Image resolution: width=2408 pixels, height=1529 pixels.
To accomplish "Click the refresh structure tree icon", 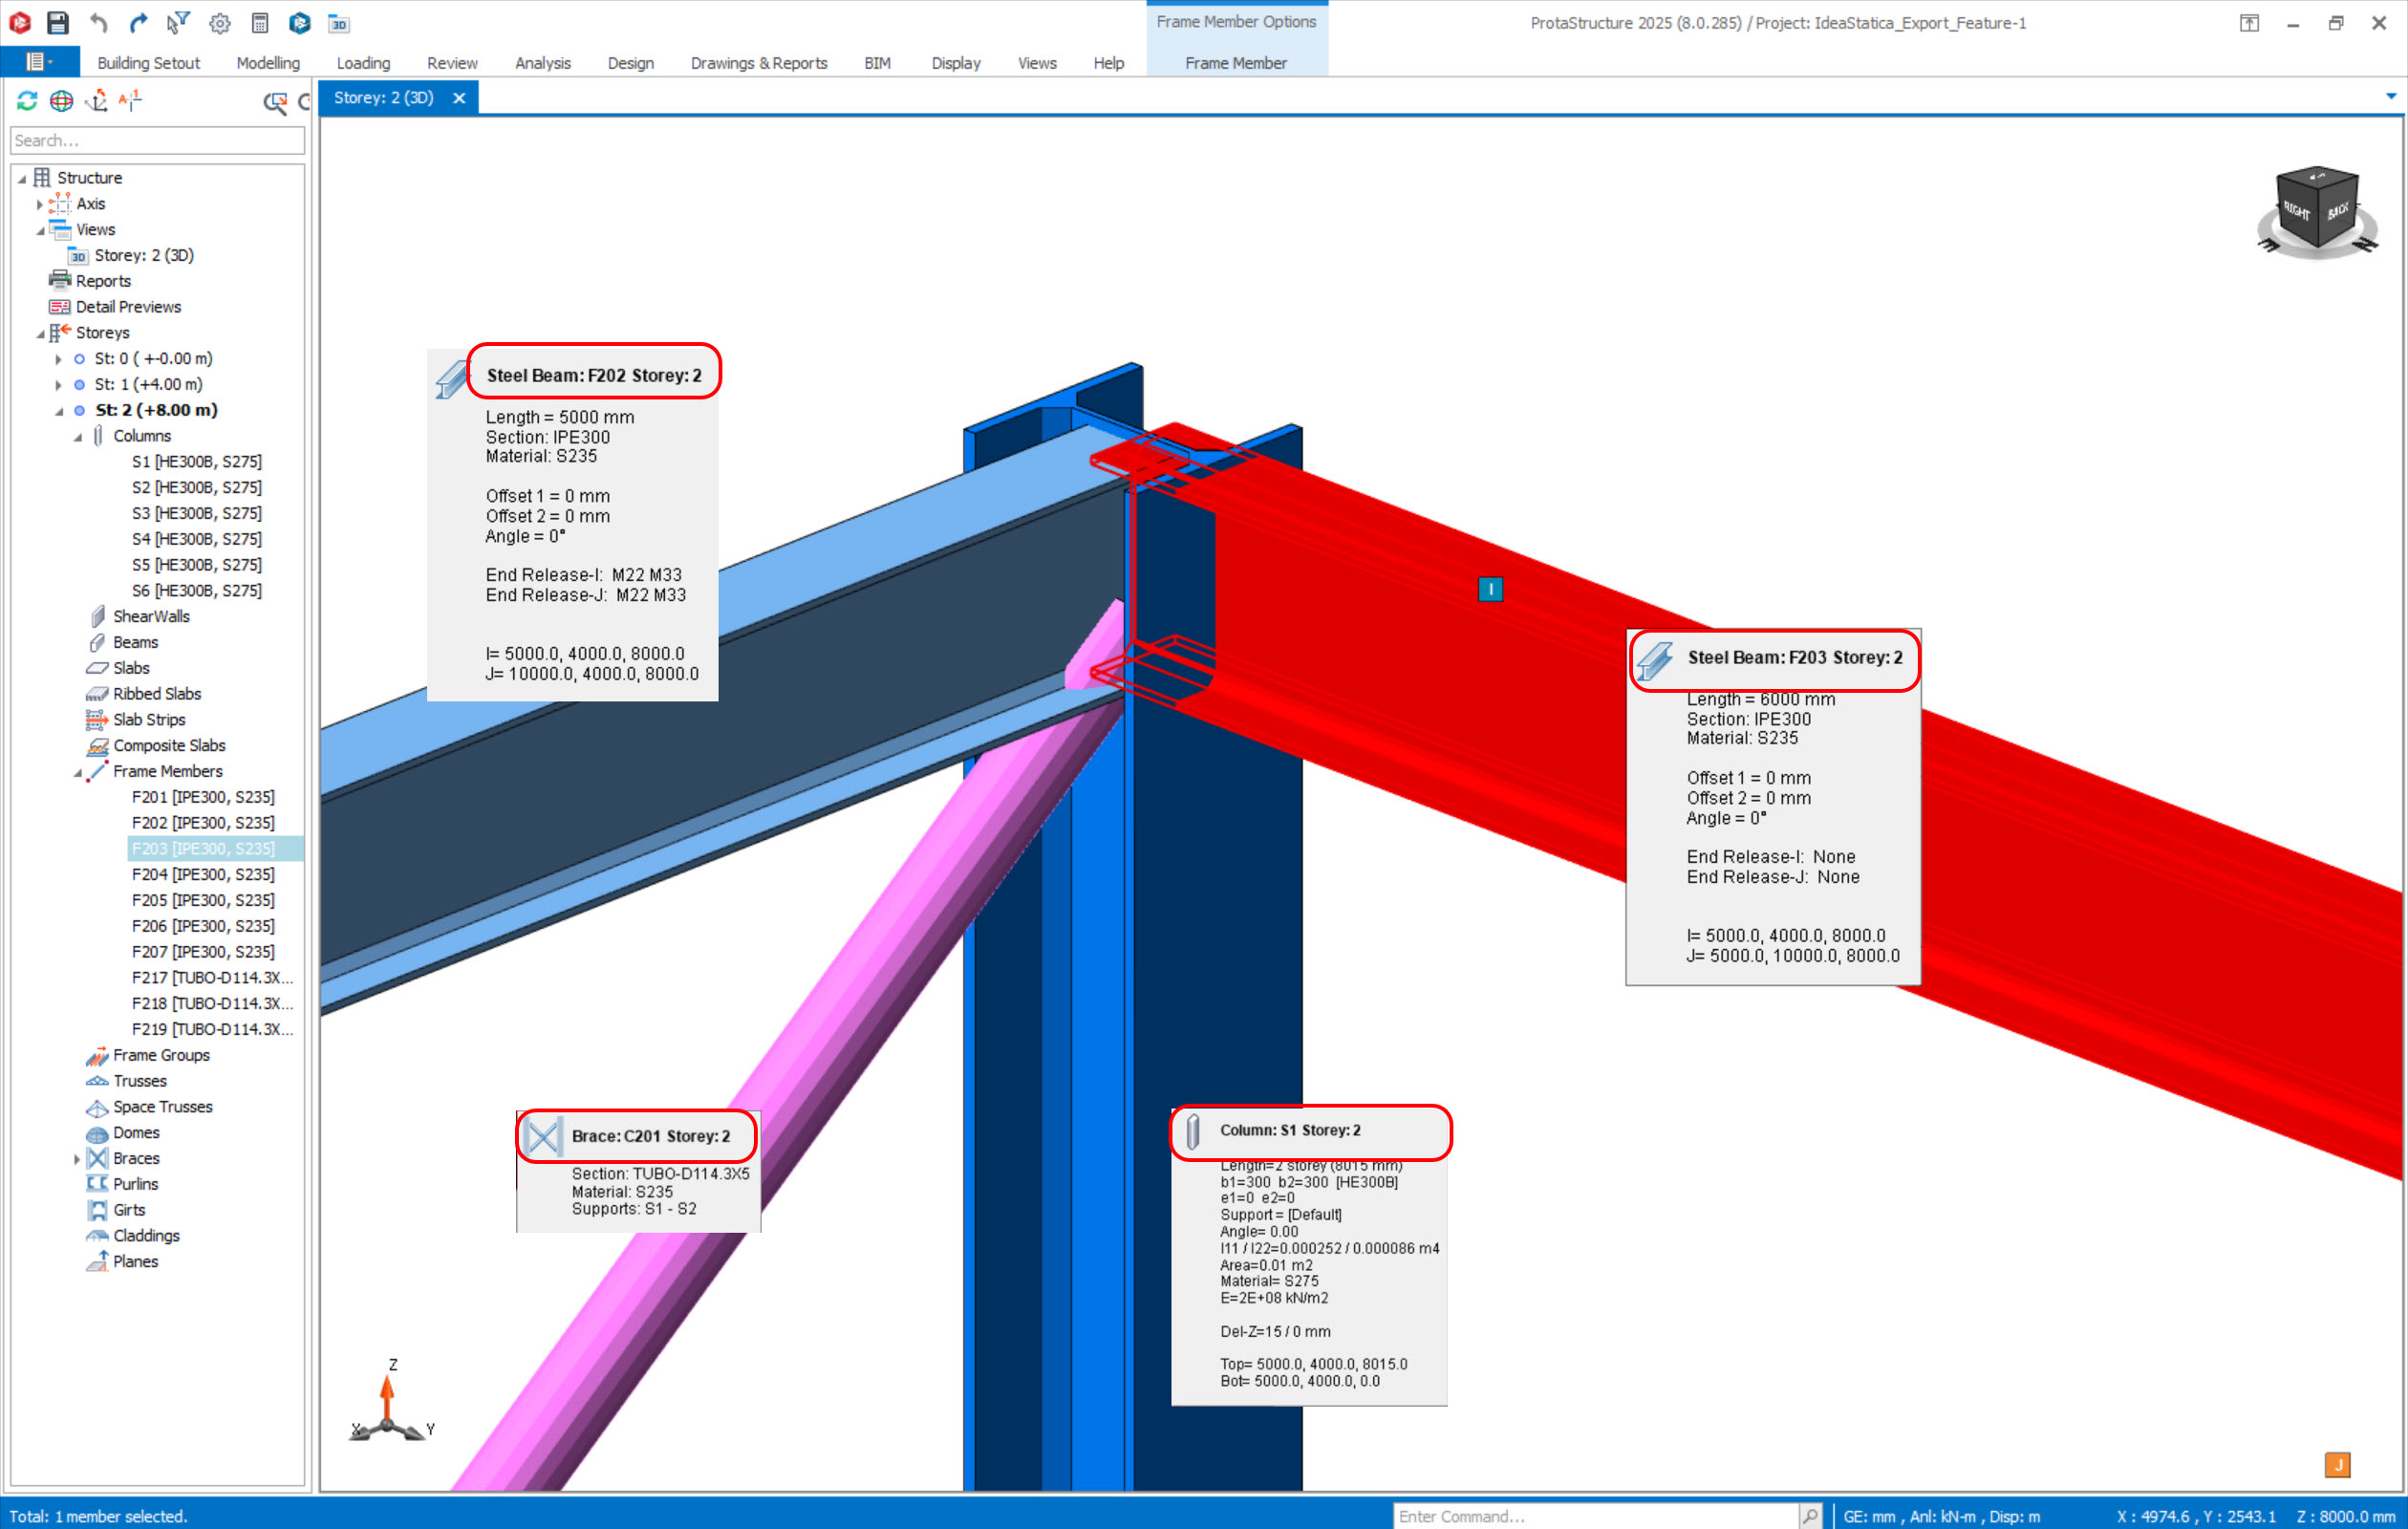I will click(x=27, y=100).
